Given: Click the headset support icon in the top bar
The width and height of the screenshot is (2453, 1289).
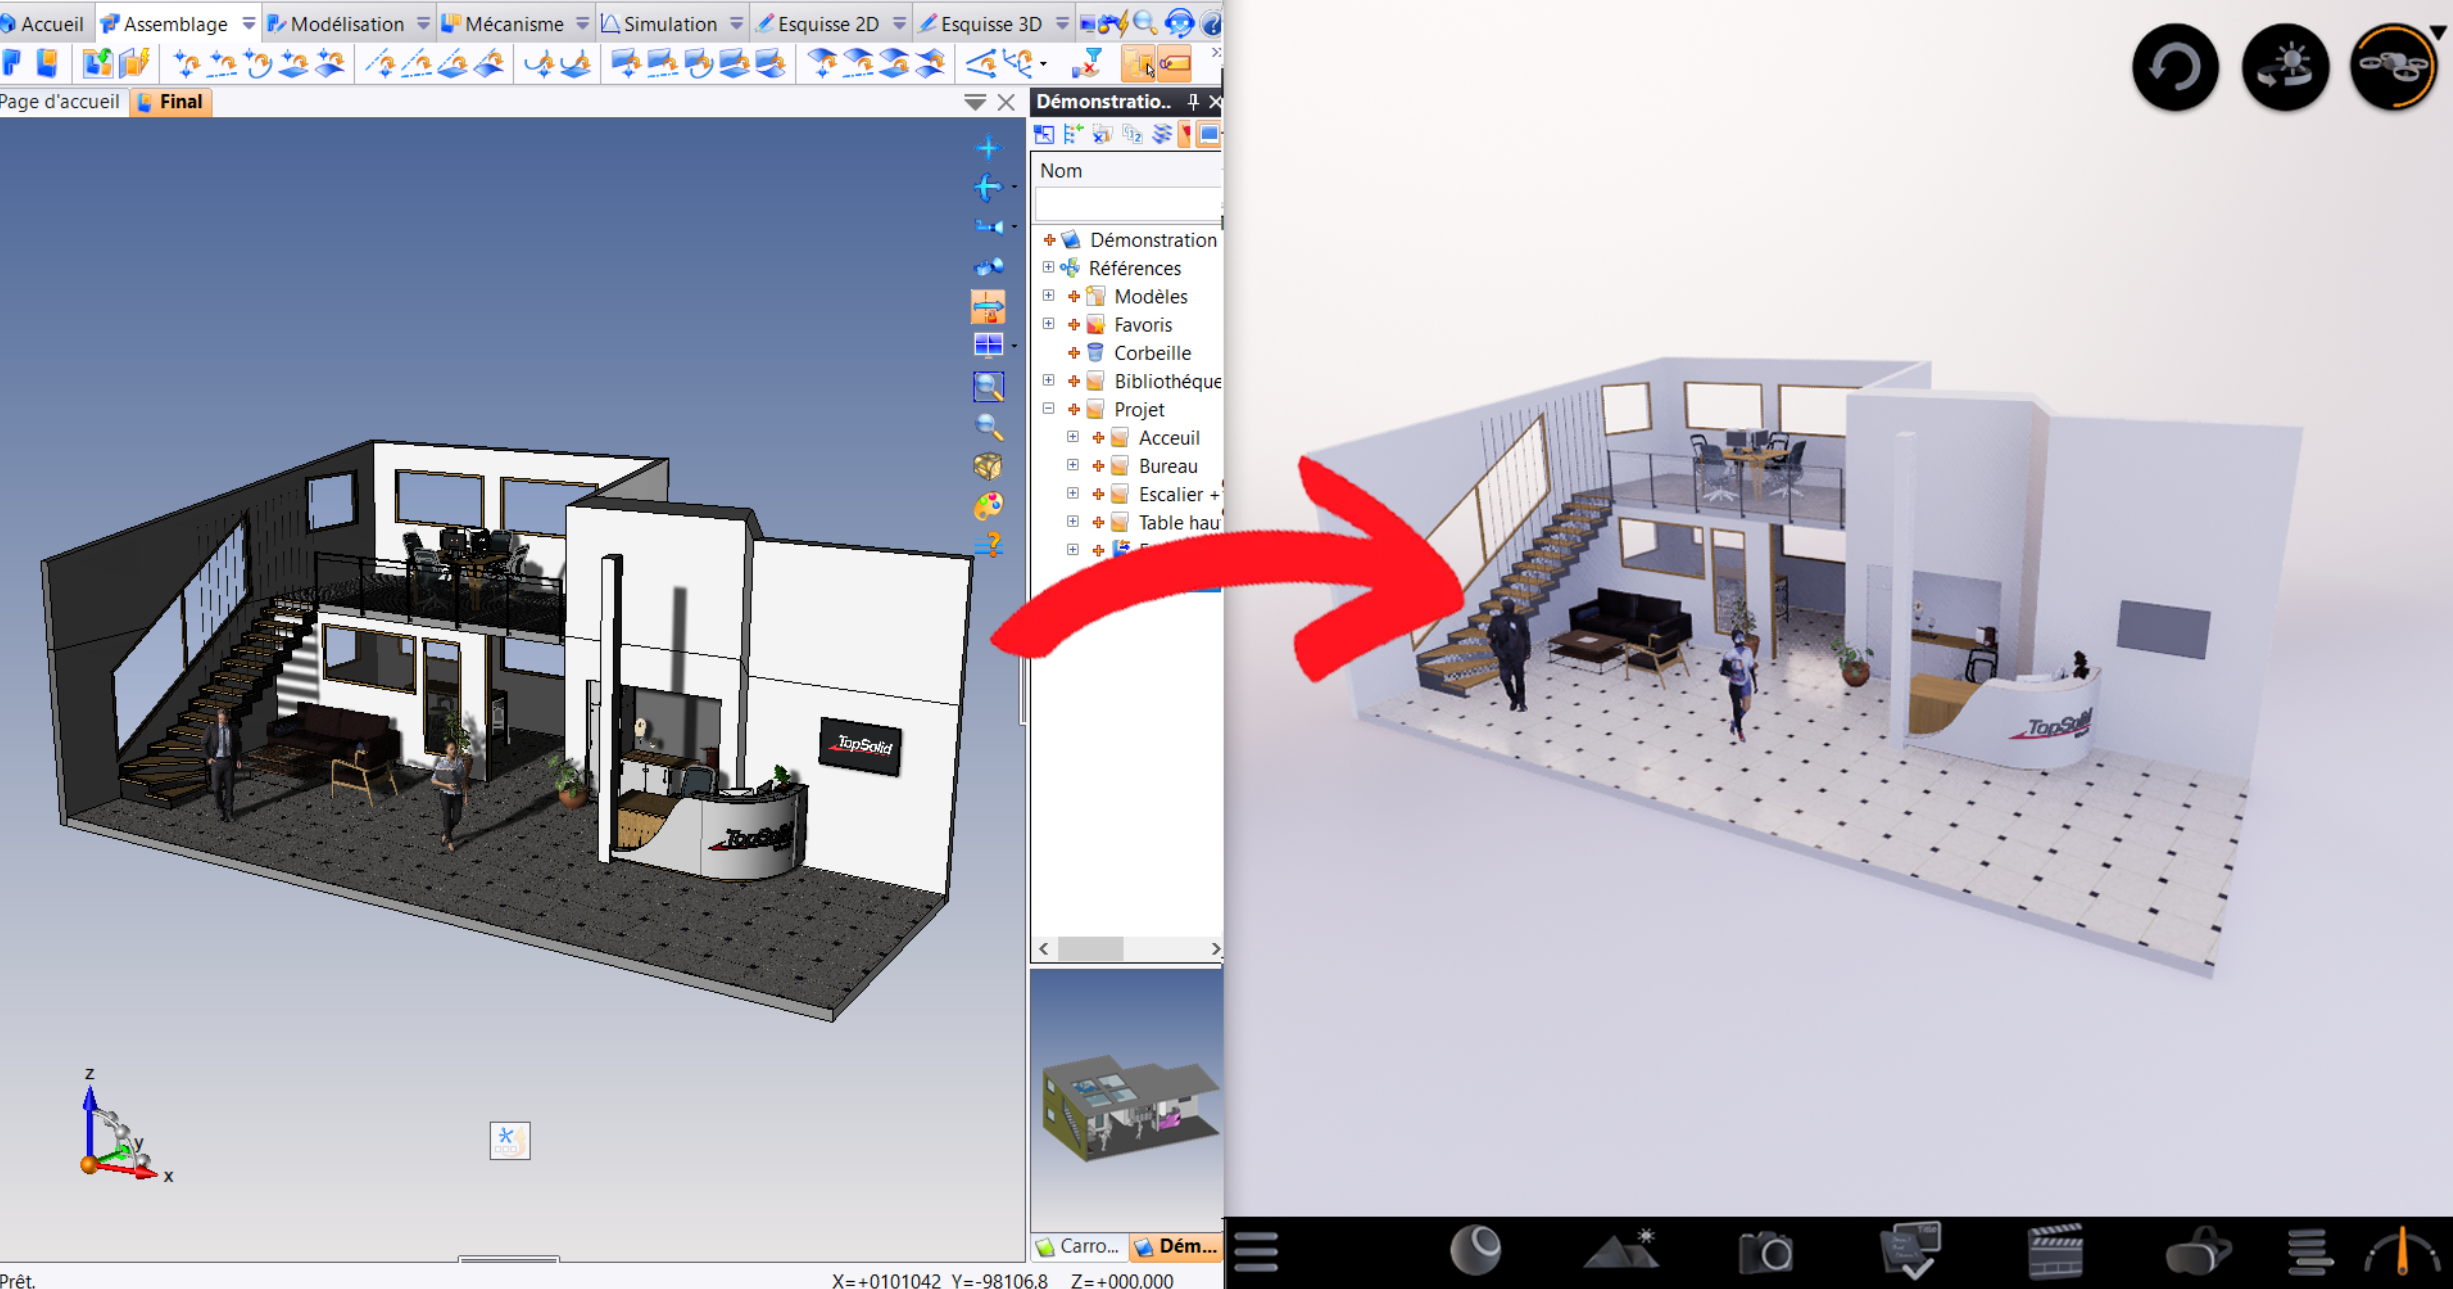Looking at the screenshot, I should [1179, 22].
